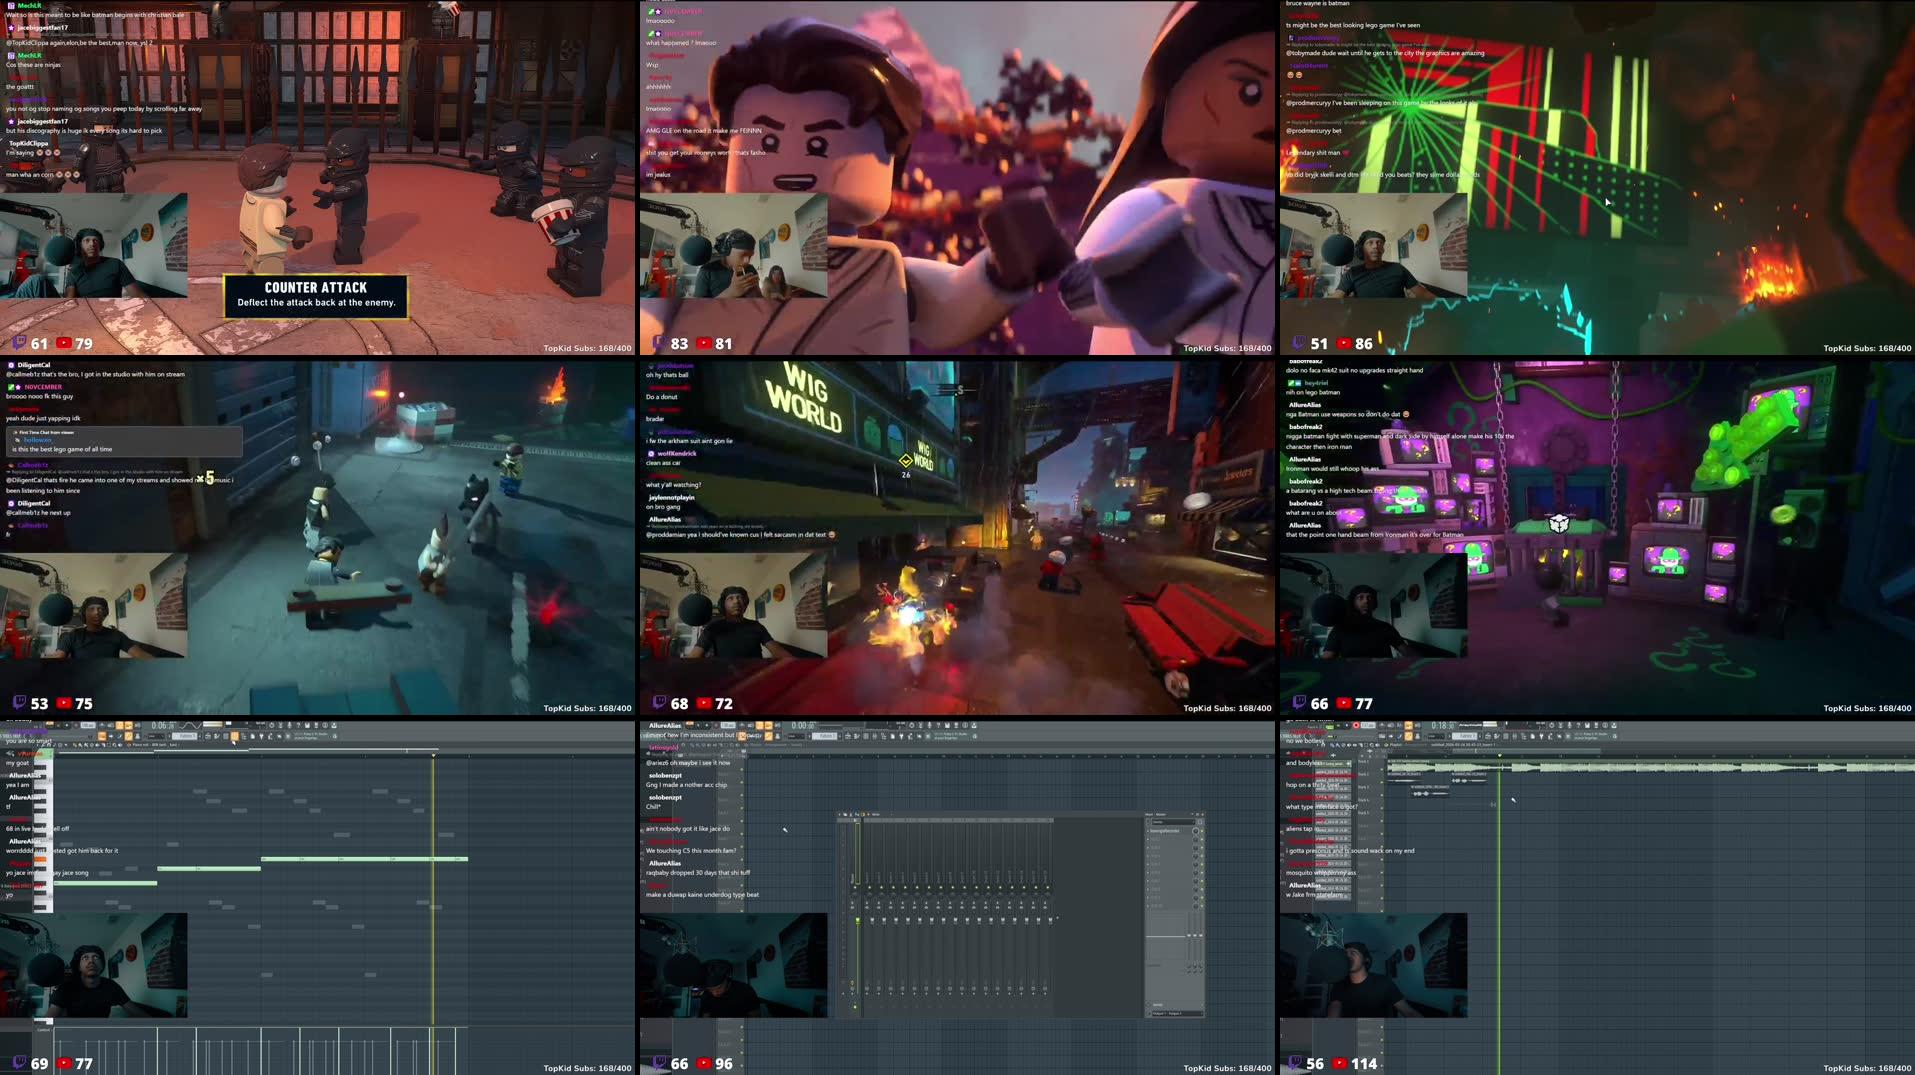Click the question-mark help icon in mixer stream toolbar
Screen dimensions: 1915x1075
937,725
